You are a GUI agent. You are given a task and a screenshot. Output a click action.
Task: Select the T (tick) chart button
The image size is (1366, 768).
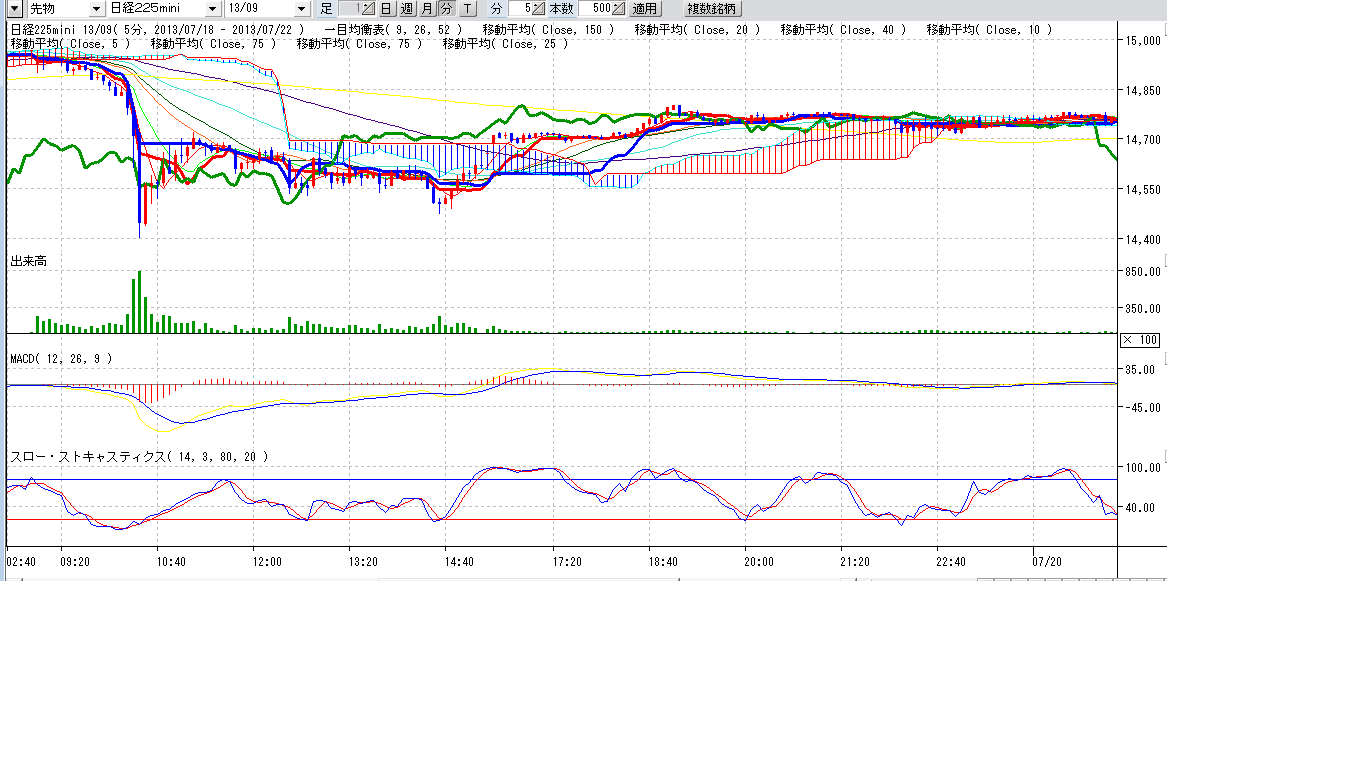tap(467, 9)
